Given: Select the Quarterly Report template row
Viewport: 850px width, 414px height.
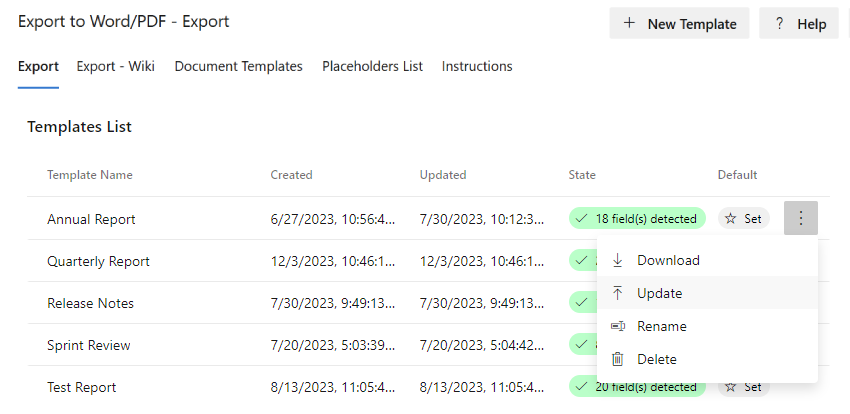Looking at the screenshot, I should (98, 261).
